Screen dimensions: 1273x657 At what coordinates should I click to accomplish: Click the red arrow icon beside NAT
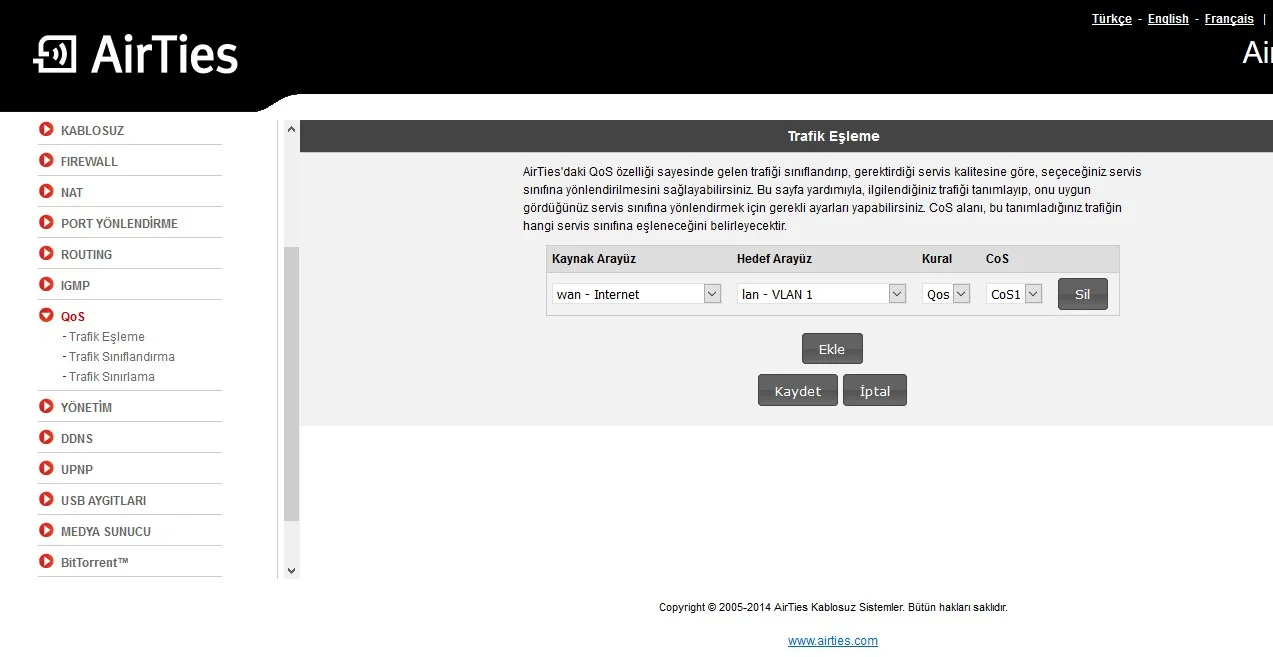[46, 191]
